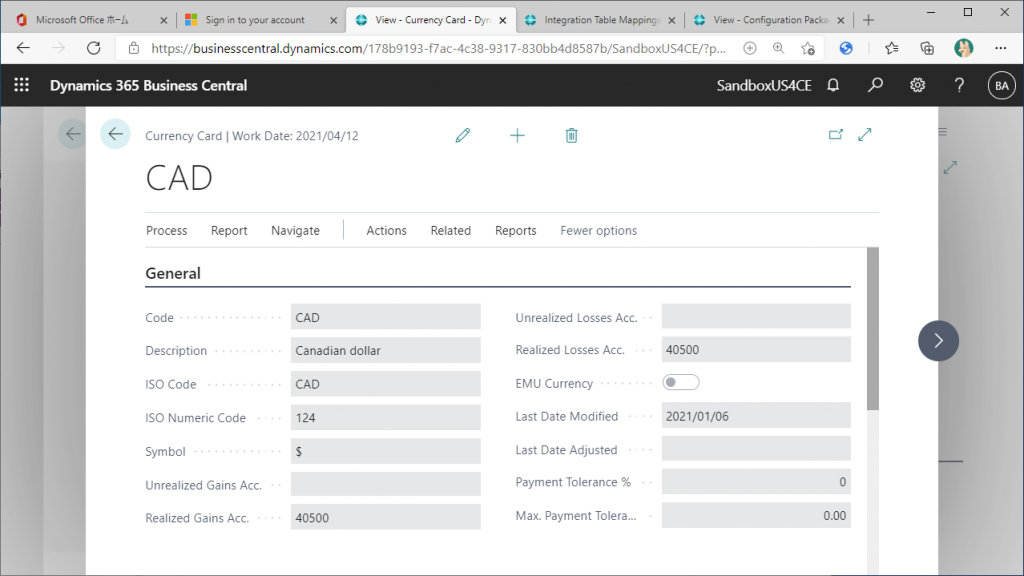View site information lock icon
This screenshot has height=576, width=1024.
[134, 48]
